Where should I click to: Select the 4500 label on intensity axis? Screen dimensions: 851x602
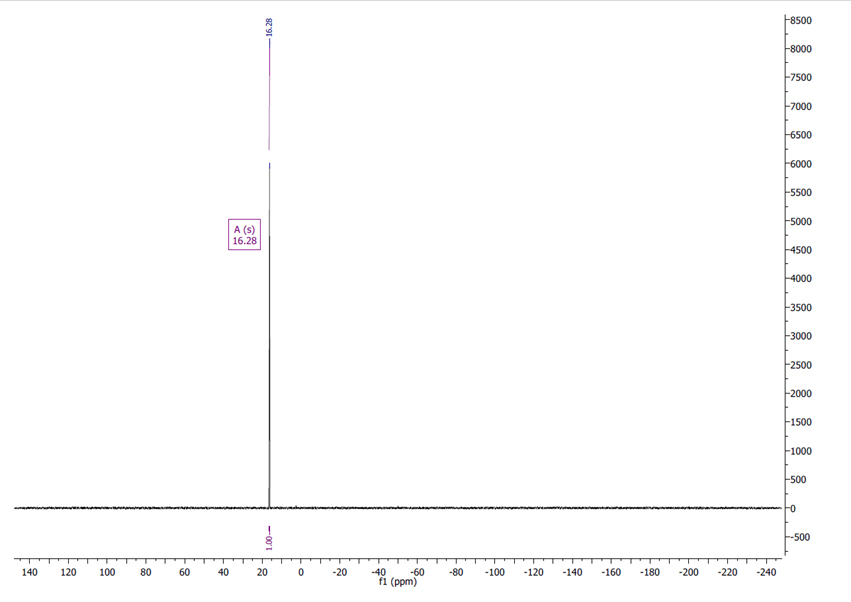coord(801,250)
